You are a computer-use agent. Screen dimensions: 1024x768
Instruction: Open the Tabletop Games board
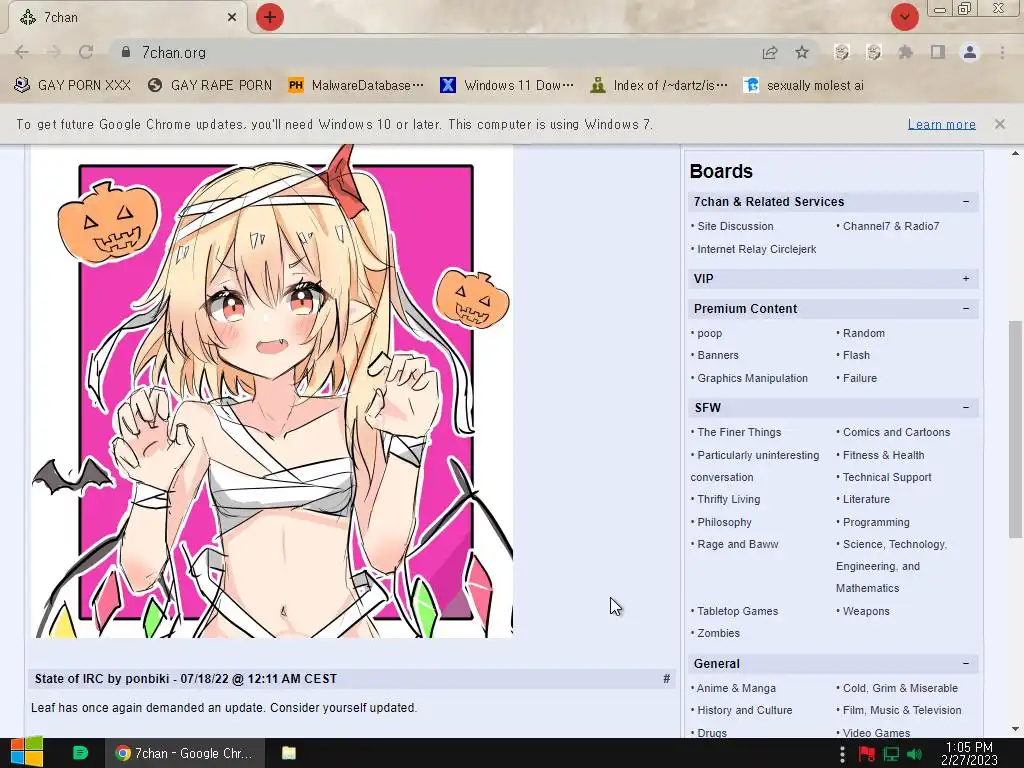pos(737,611)
